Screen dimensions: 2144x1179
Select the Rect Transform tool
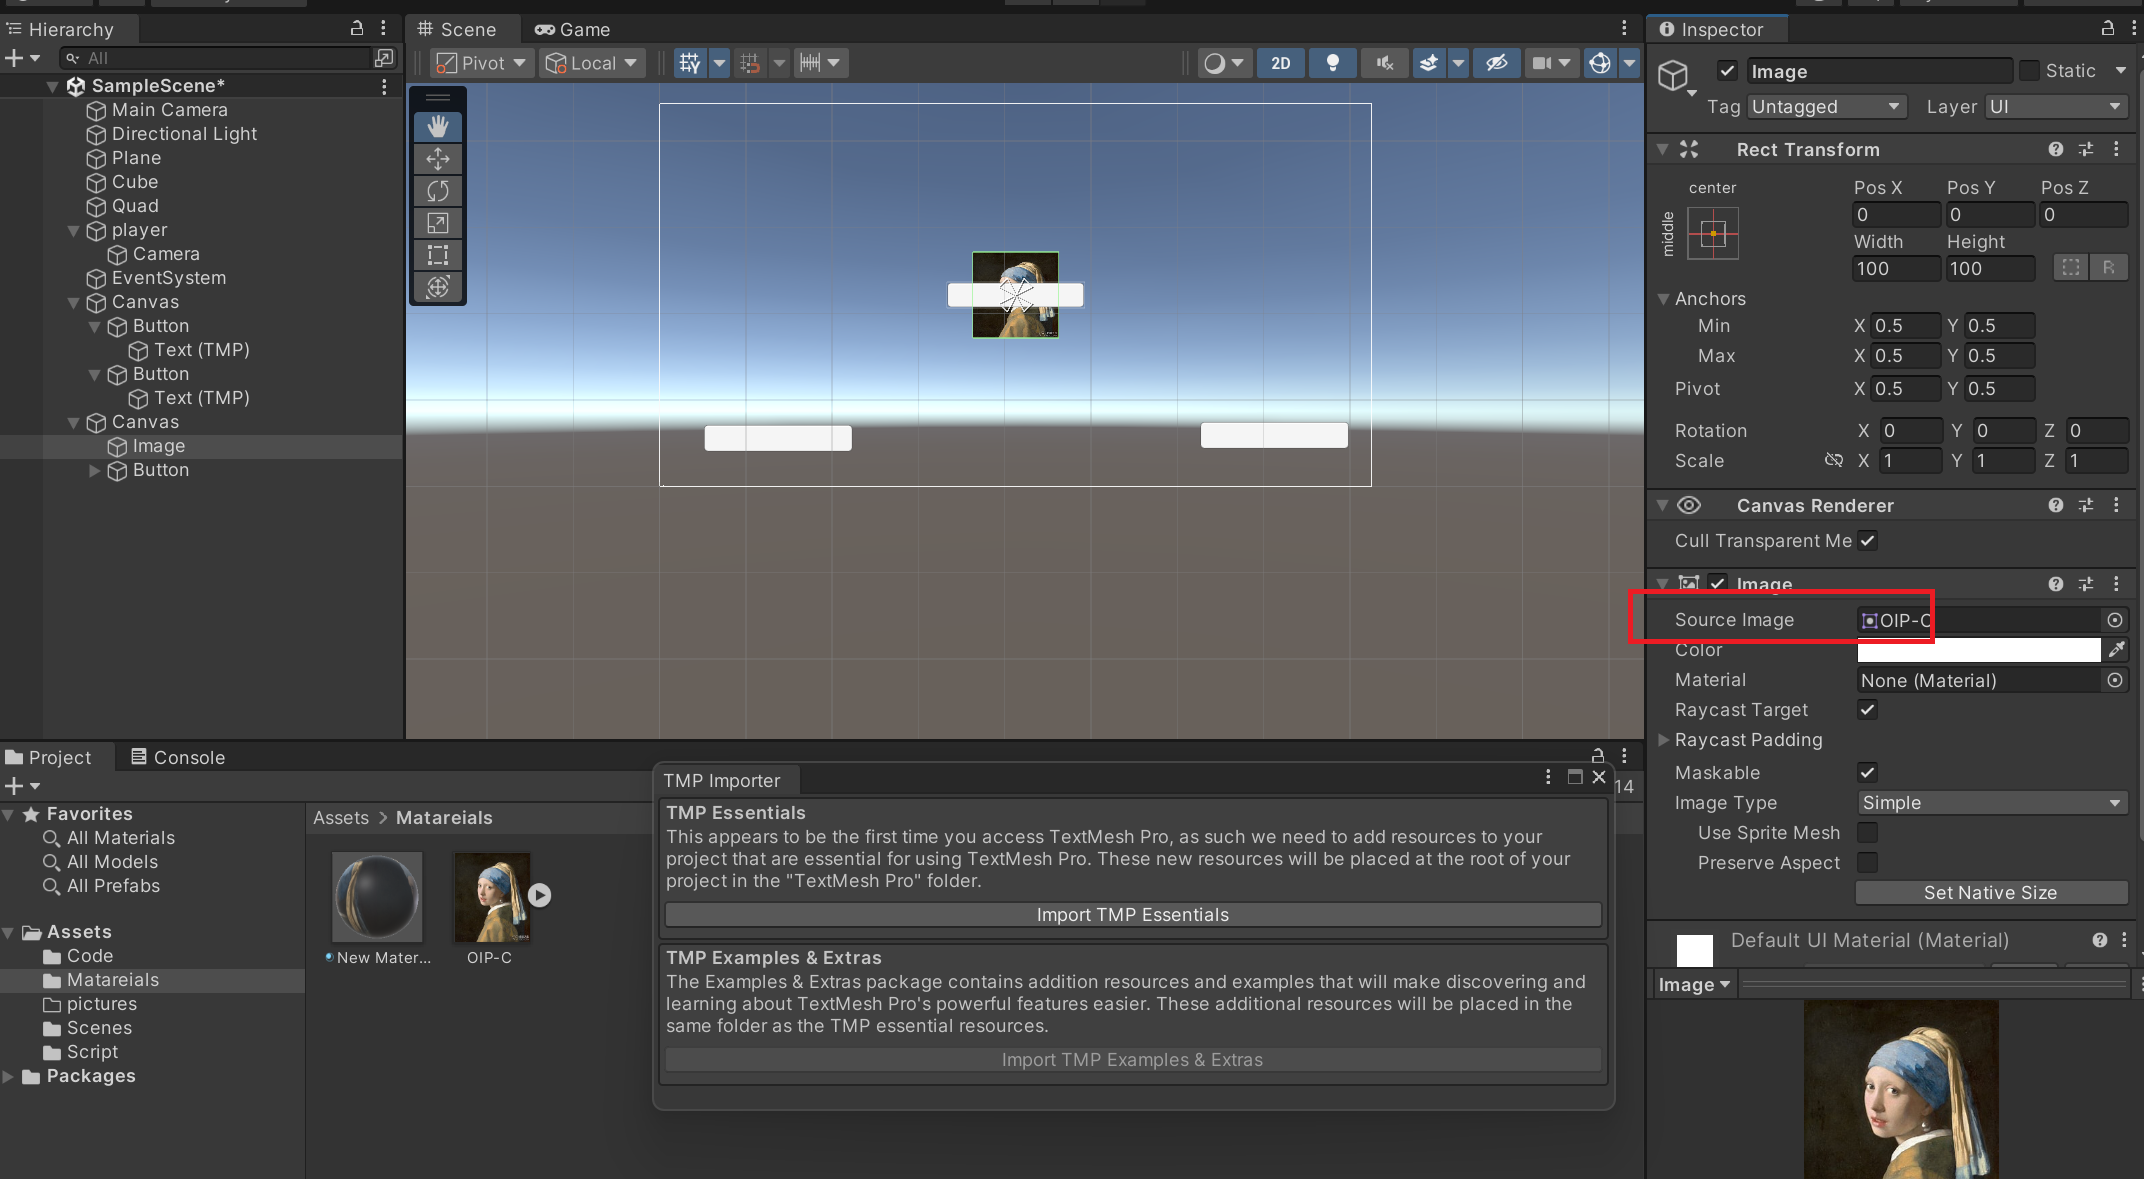(x=438, y=255)
